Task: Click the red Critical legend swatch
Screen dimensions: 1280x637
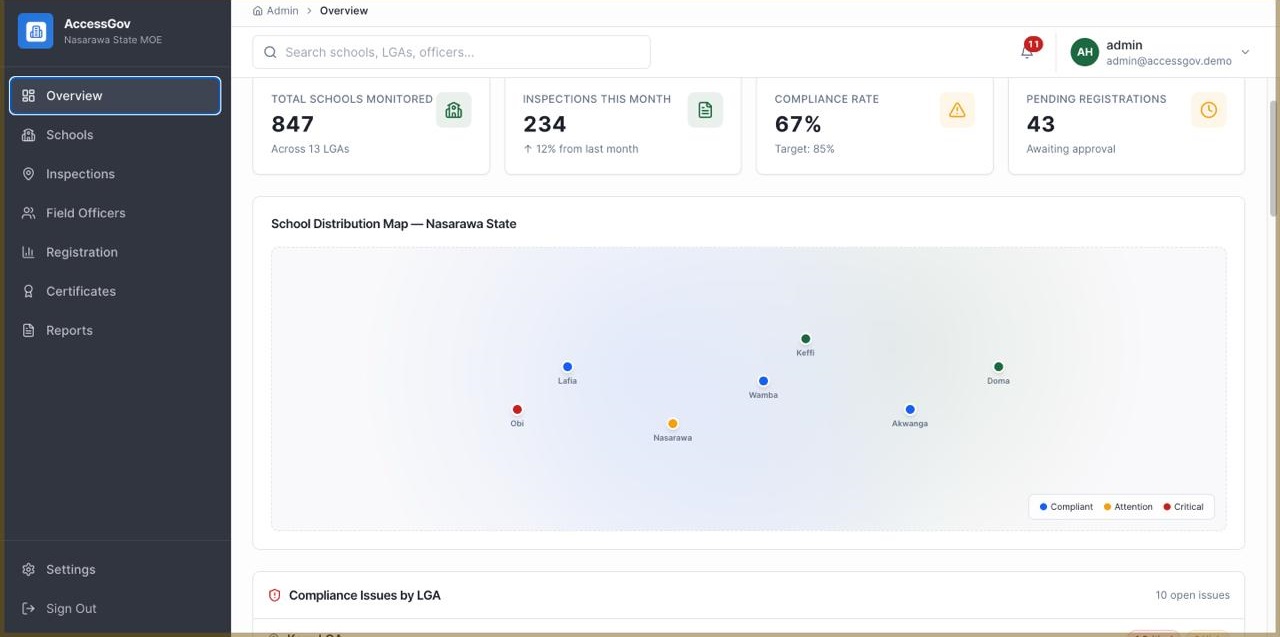Action: 1167,507
